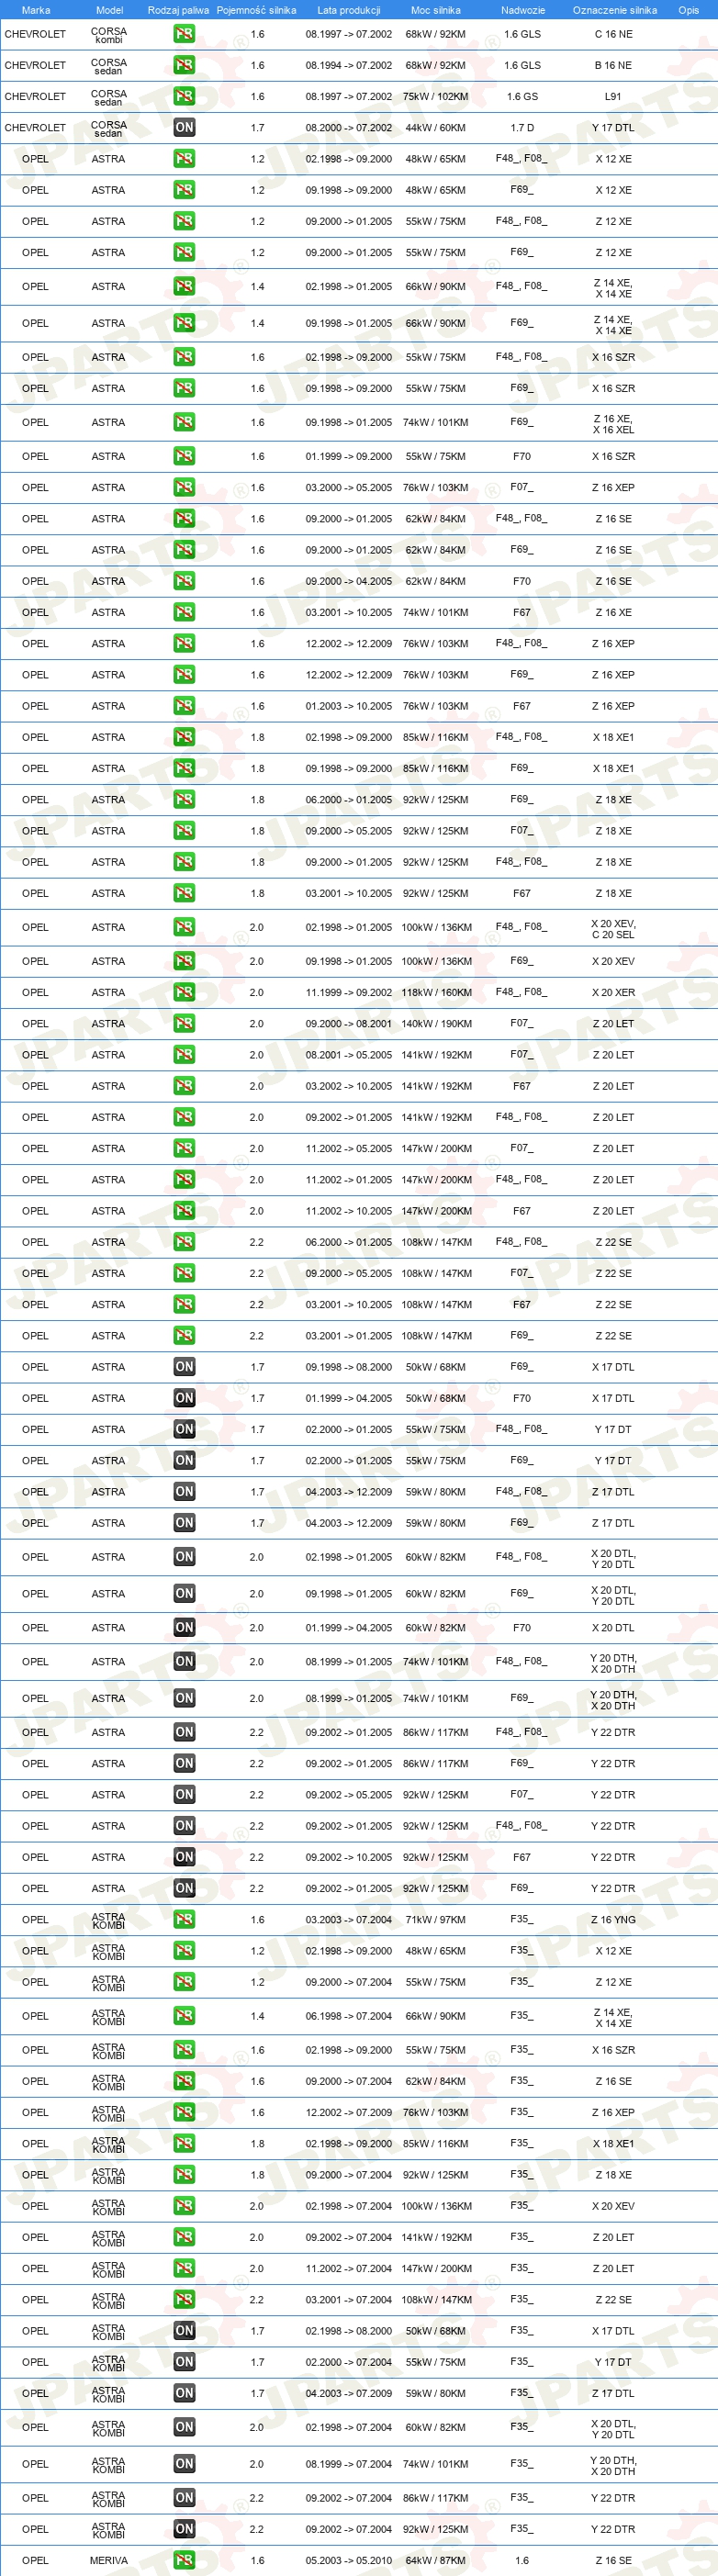Click petrol icon in Chevrolet Corsa kombi row
The height and width of the screenshot is (2576, 718).
click(x=184, y=34)
